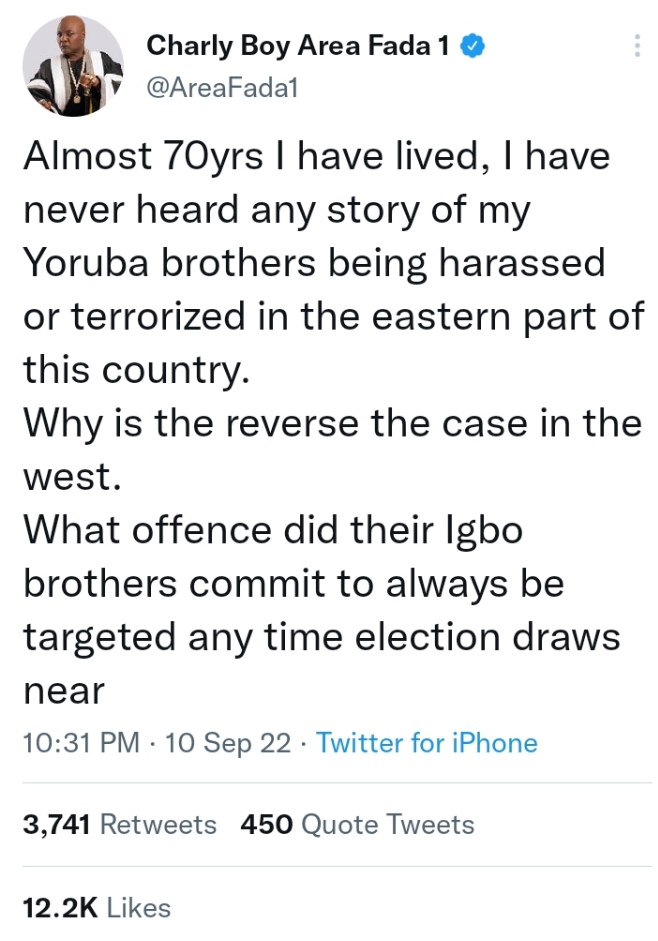Image resolution: width=658 pixels, height=941 pixels.
Task: View the 3,741 Retweets list
Action: click(119, 824)
